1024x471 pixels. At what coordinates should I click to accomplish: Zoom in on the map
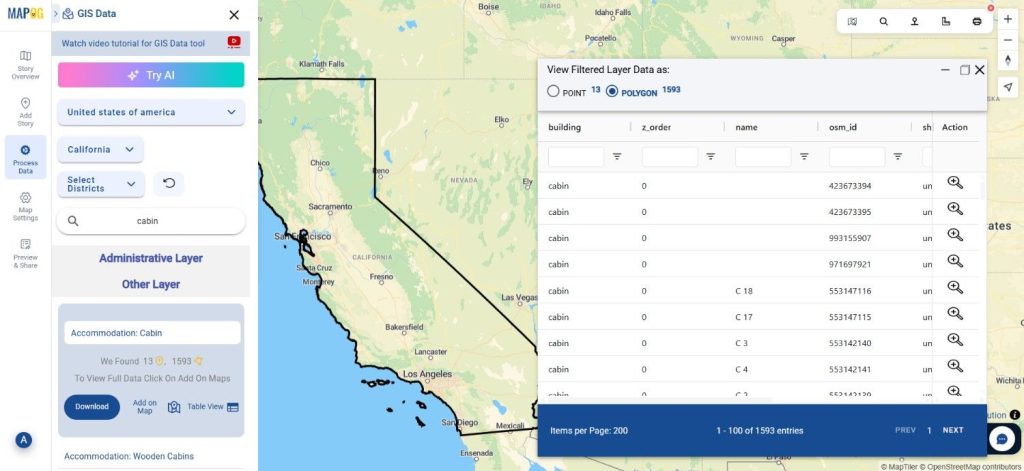click(1007, 19)
